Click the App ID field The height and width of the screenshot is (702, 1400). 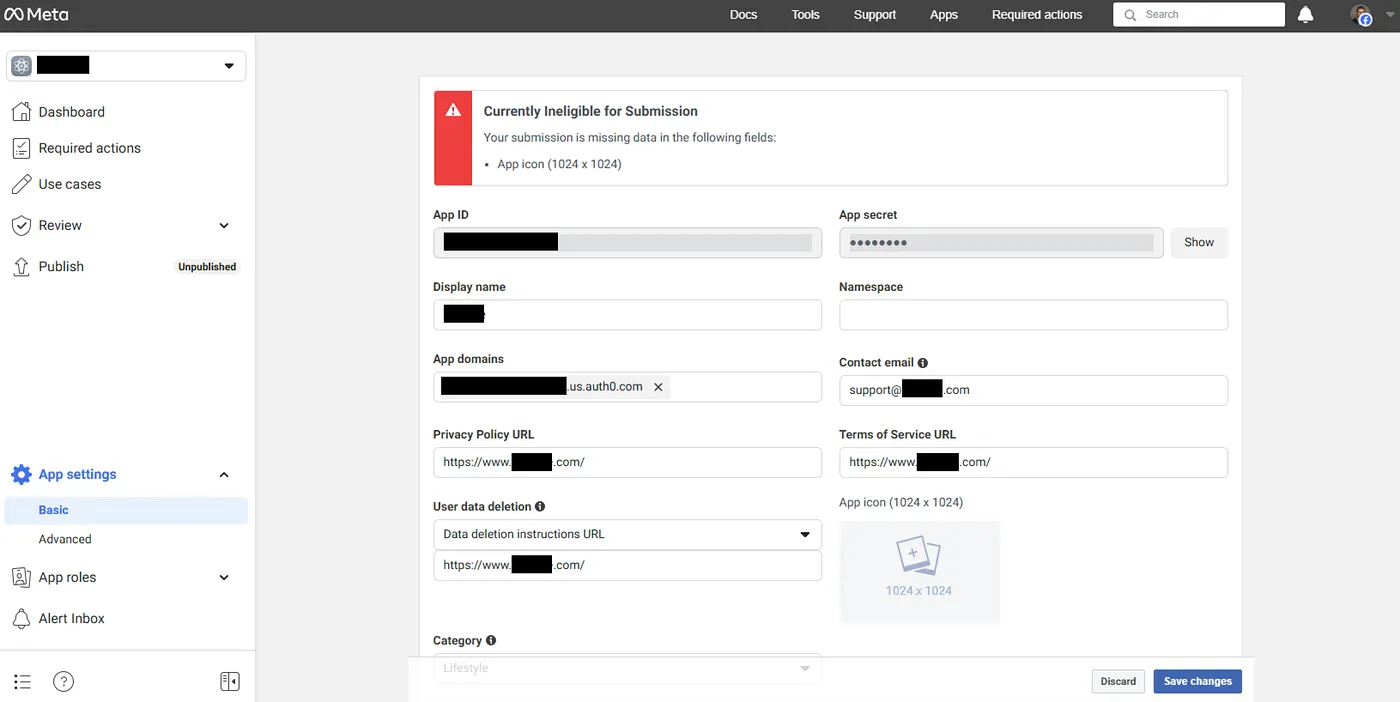[627, 242]
